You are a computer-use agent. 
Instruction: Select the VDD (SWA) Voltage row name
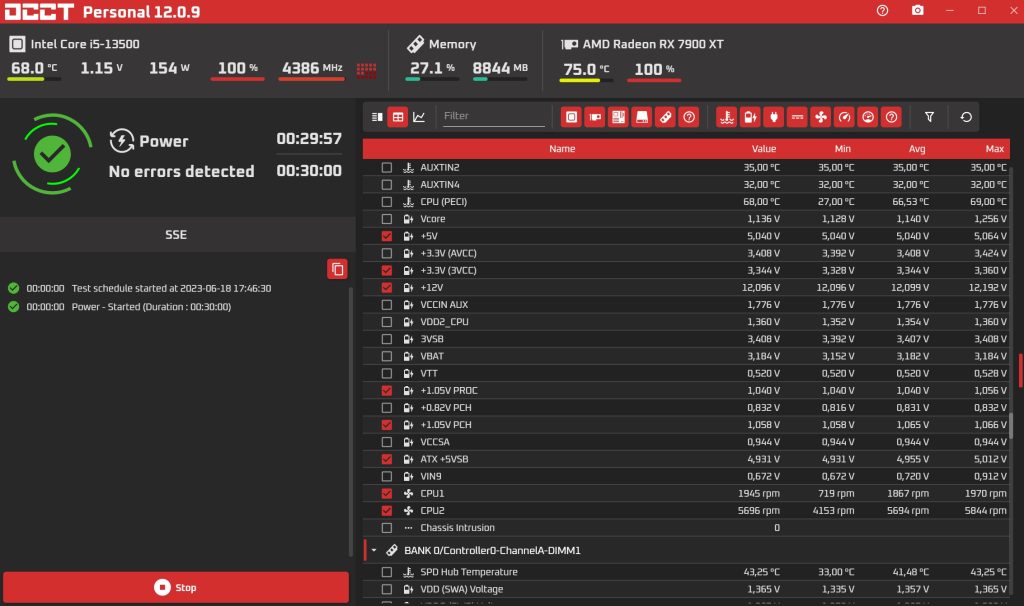pyautogui.click(x=462, y=589)
